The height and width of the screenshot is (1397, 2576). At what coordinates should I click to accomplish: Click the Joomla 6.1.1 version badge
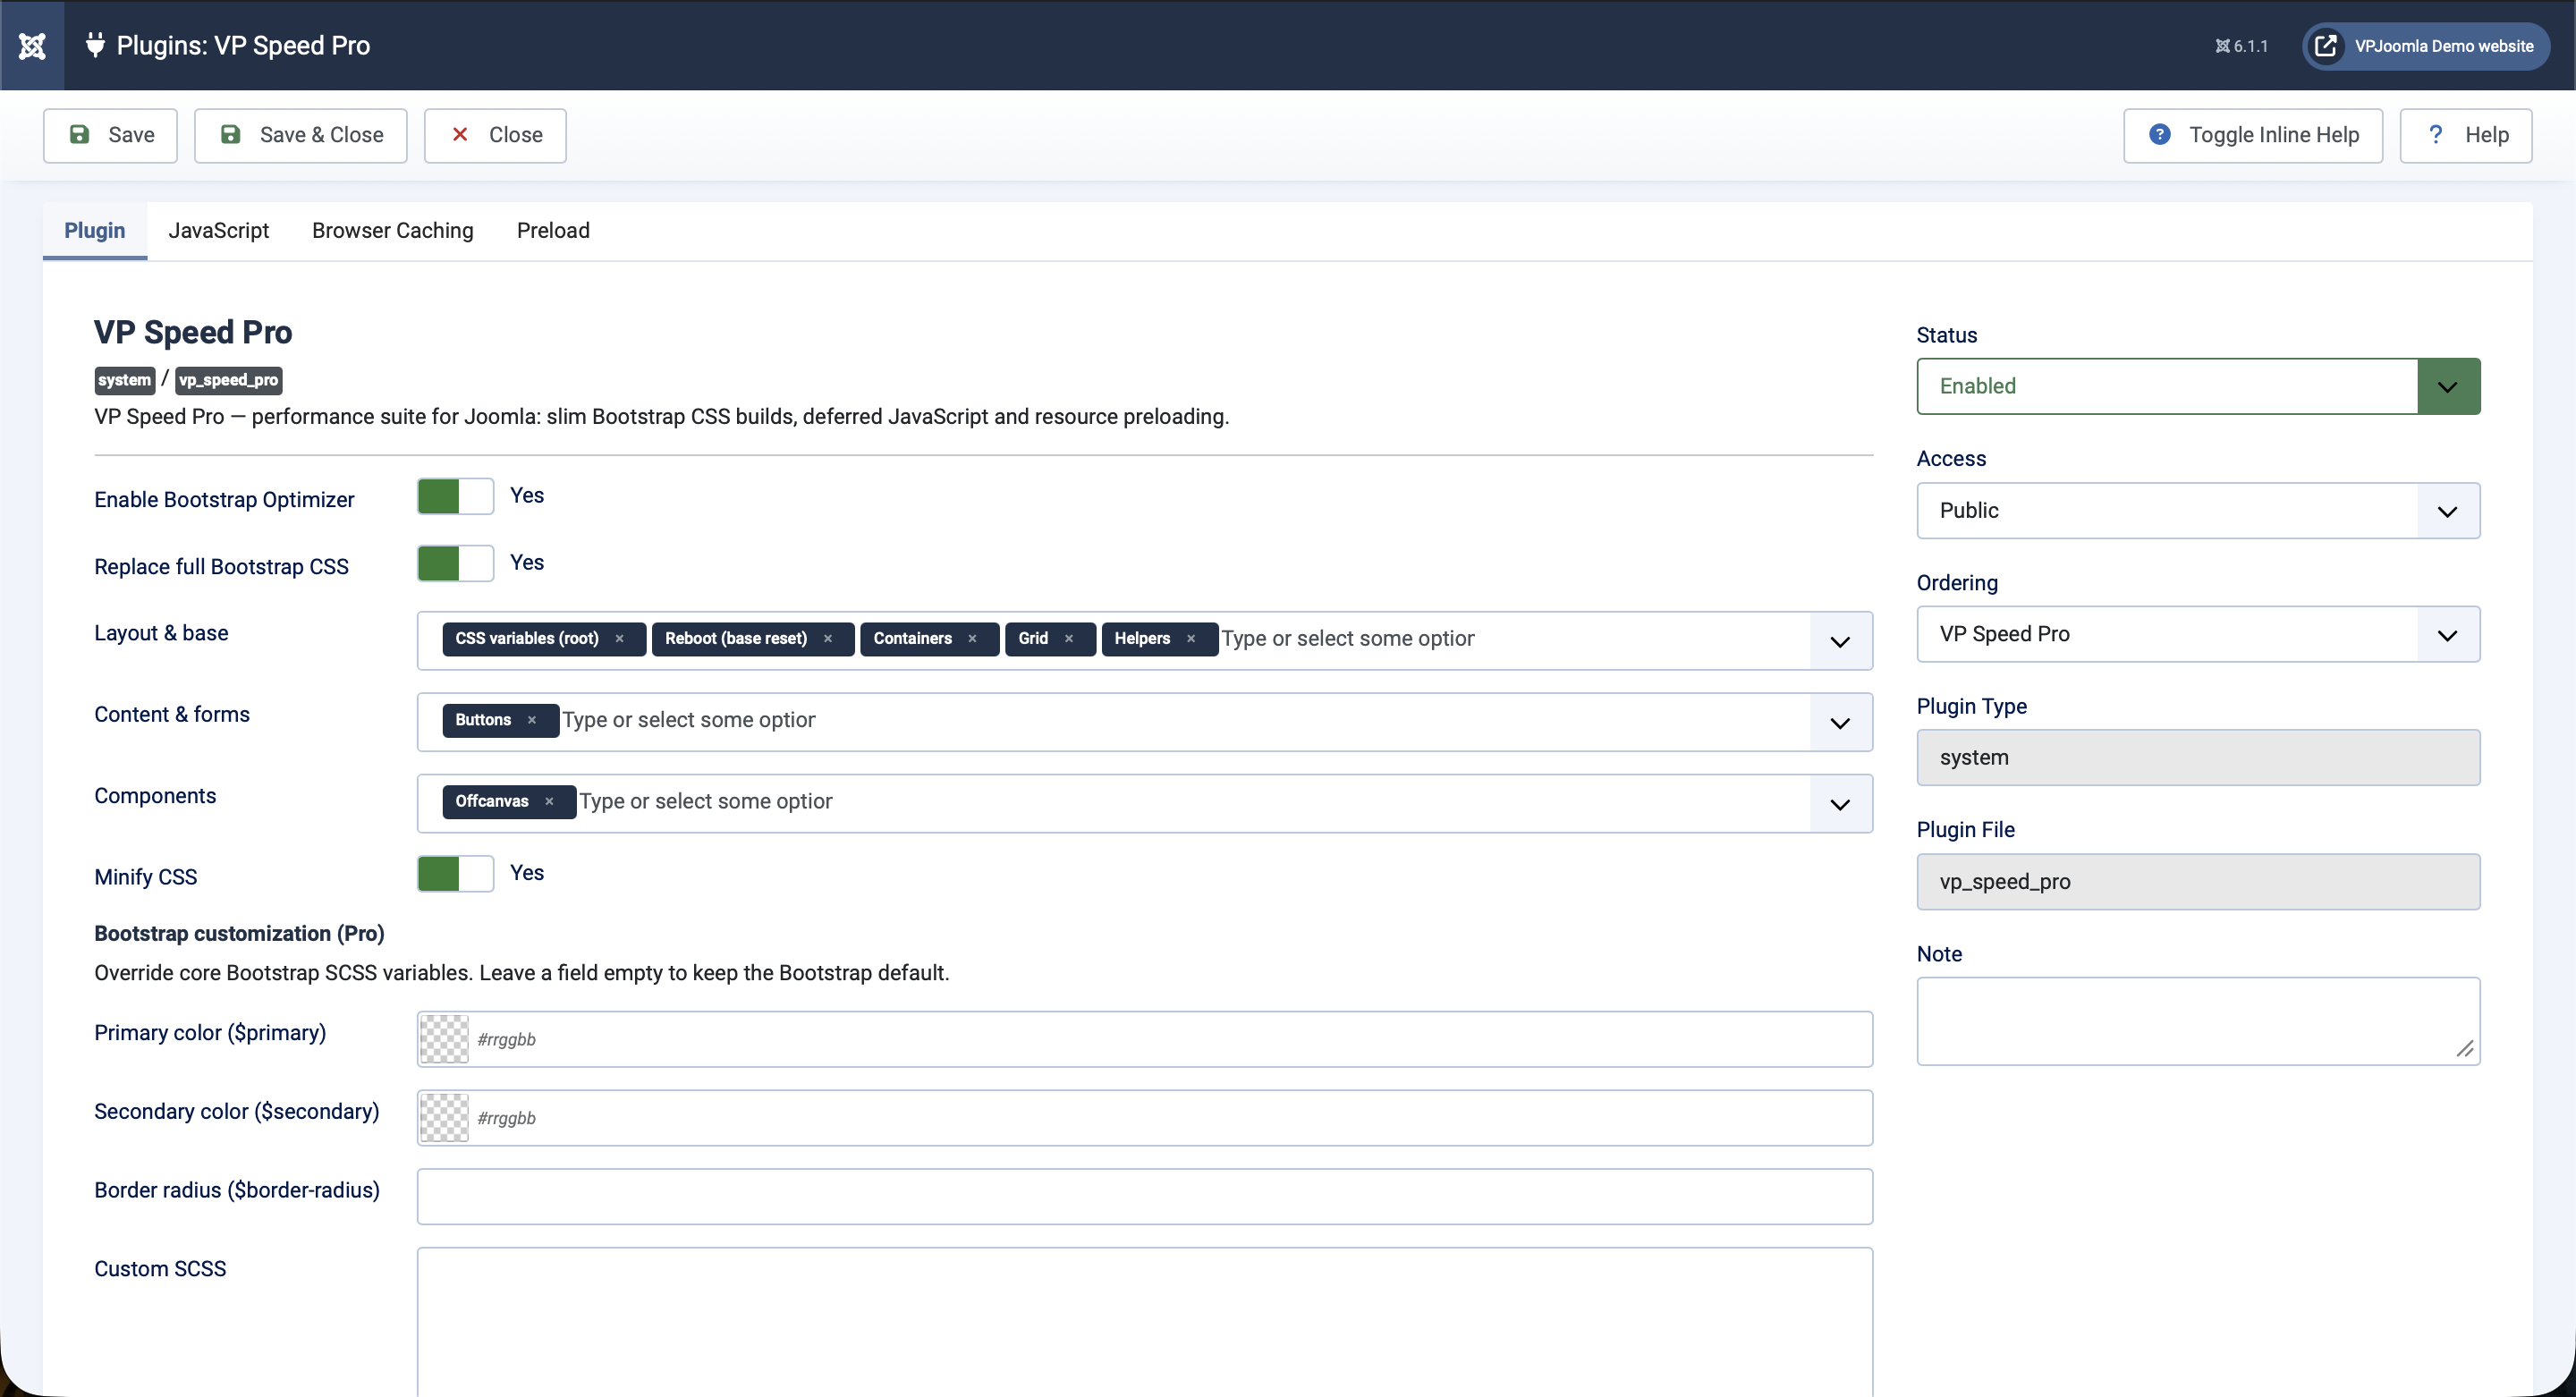coord(2241,46)
